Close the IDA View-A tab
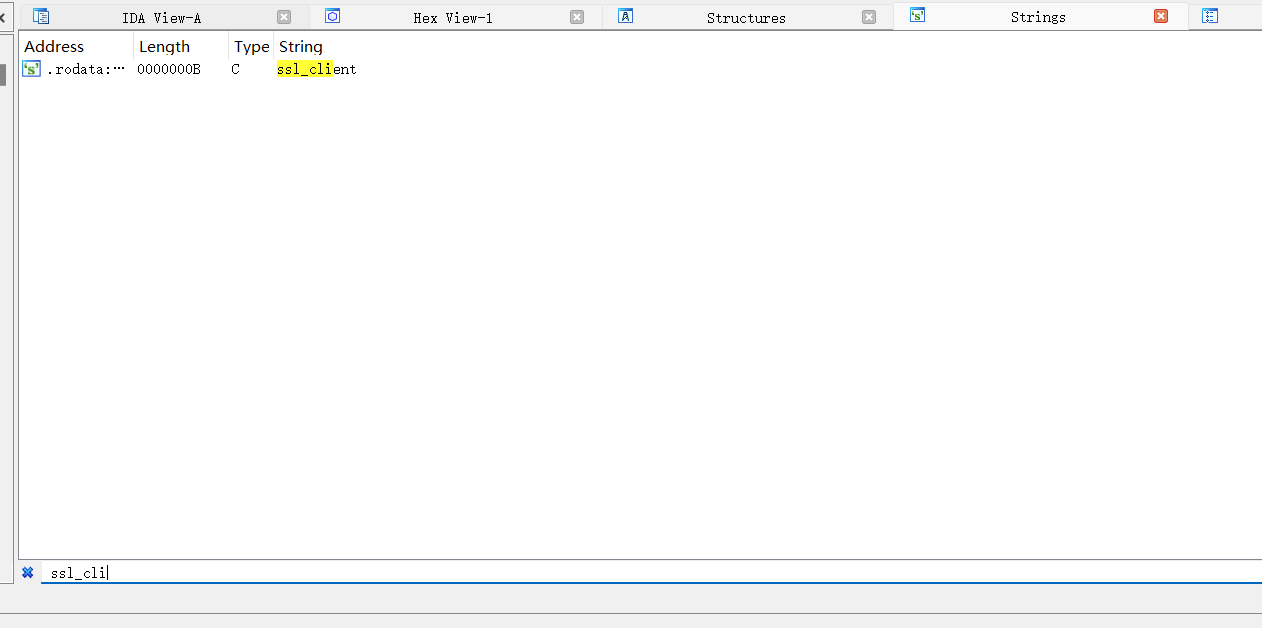 (x=284, y=17)
